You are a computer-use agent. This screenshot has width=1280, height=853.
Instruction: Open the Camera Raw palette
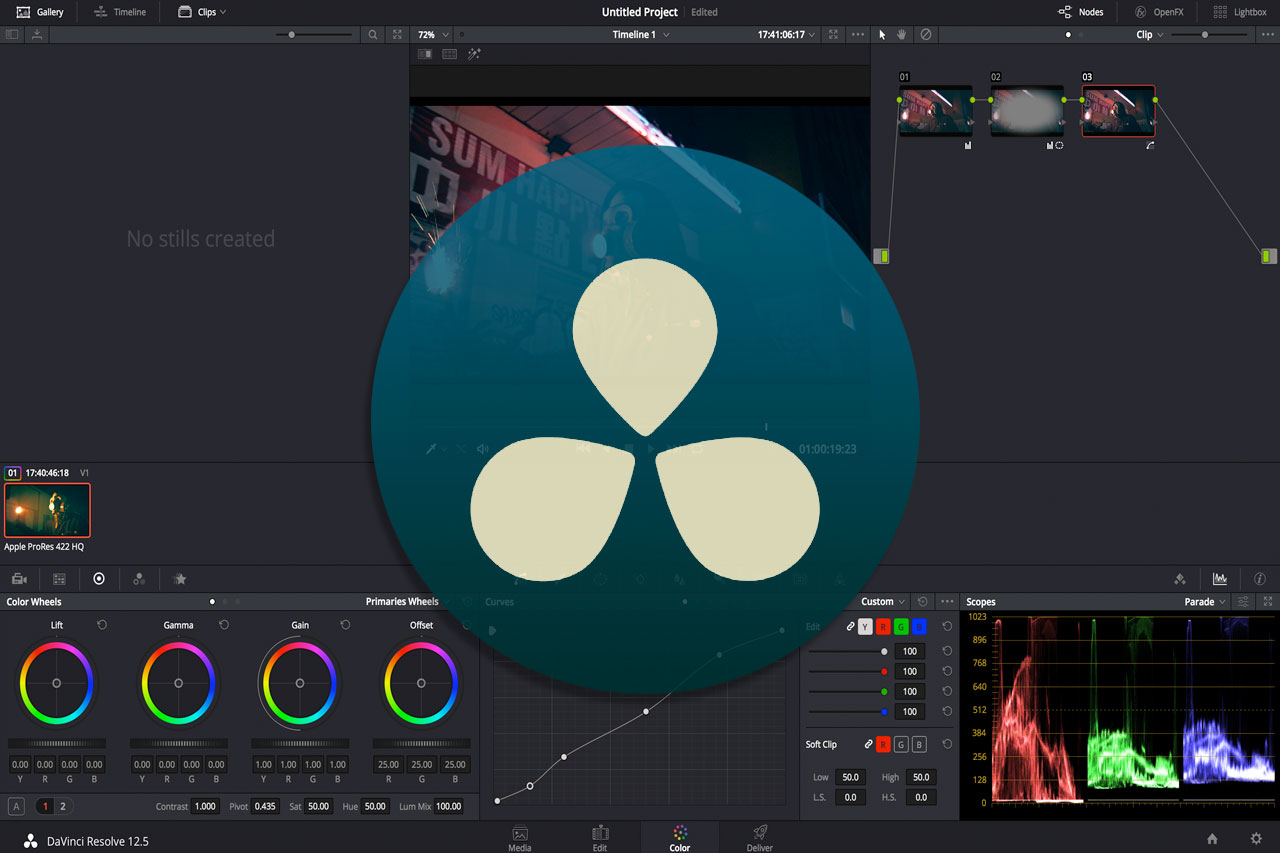[x=19, y=578]
